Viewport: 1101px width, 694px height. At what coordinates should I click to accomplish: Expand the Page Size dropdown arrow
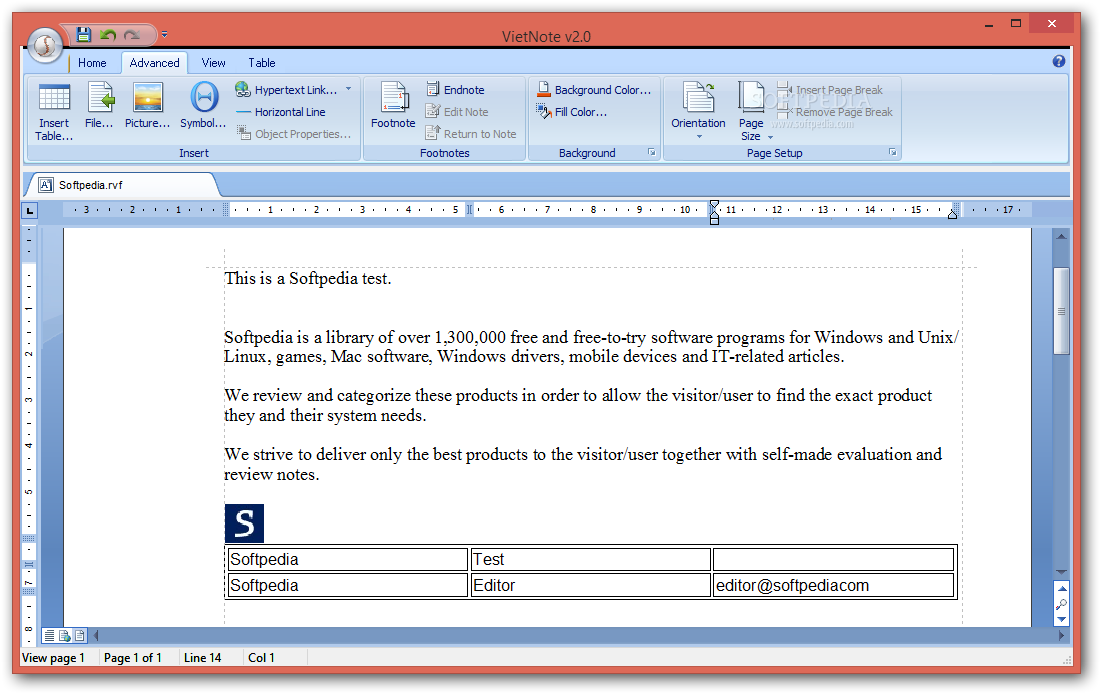pos(770,137)
